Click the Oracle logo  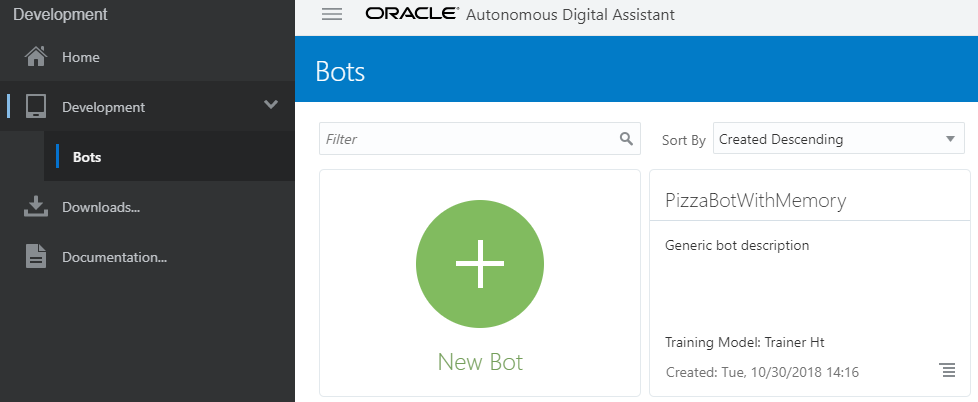(x=412, y=14)
